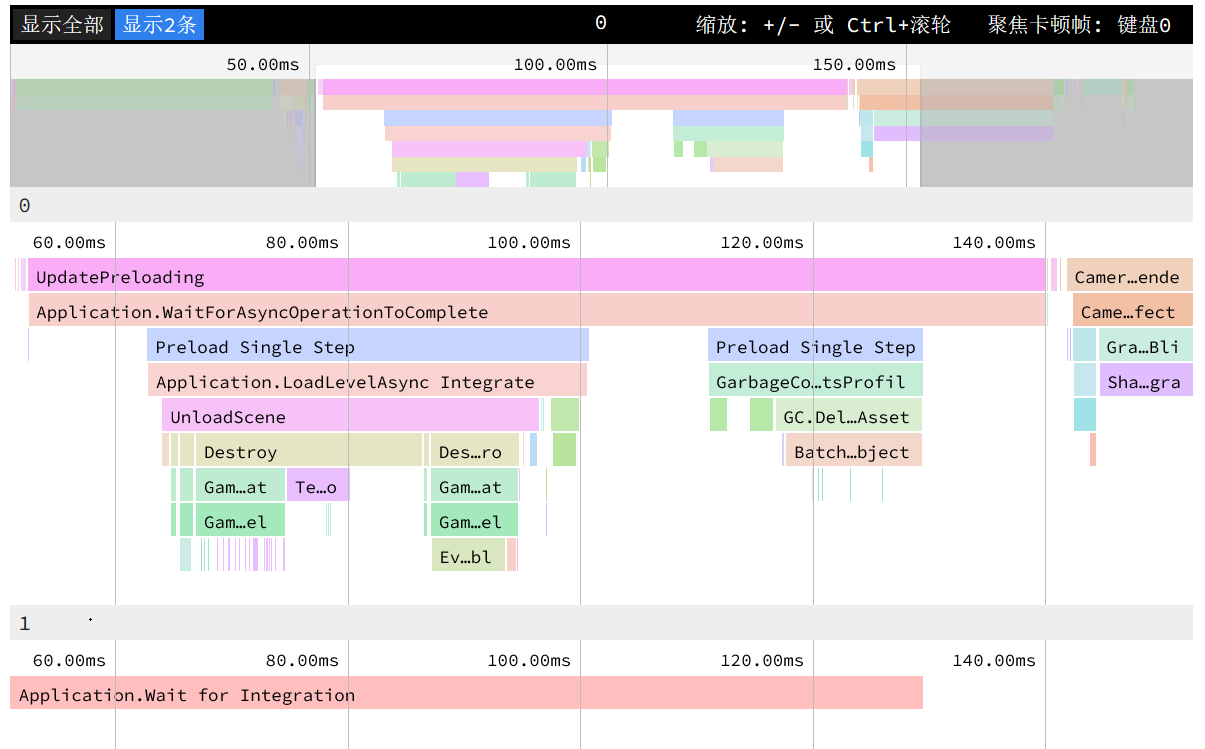The height and width of the screenshot is (749, 1205).
Task: Click the purple Te…o block
Action: click(x=318, y=487)
